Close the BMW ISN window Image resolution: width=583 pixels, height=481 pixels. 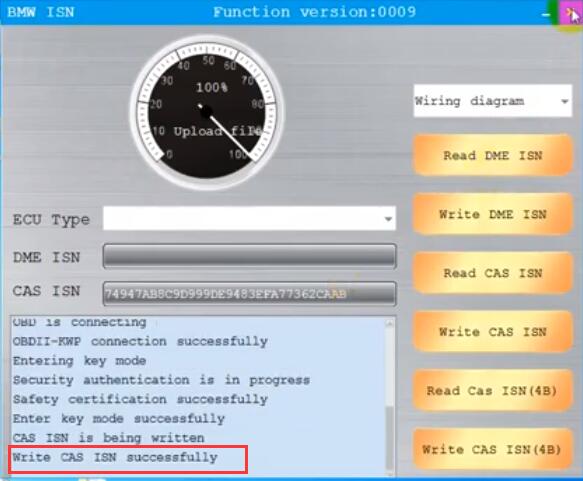tap(570, 14)
